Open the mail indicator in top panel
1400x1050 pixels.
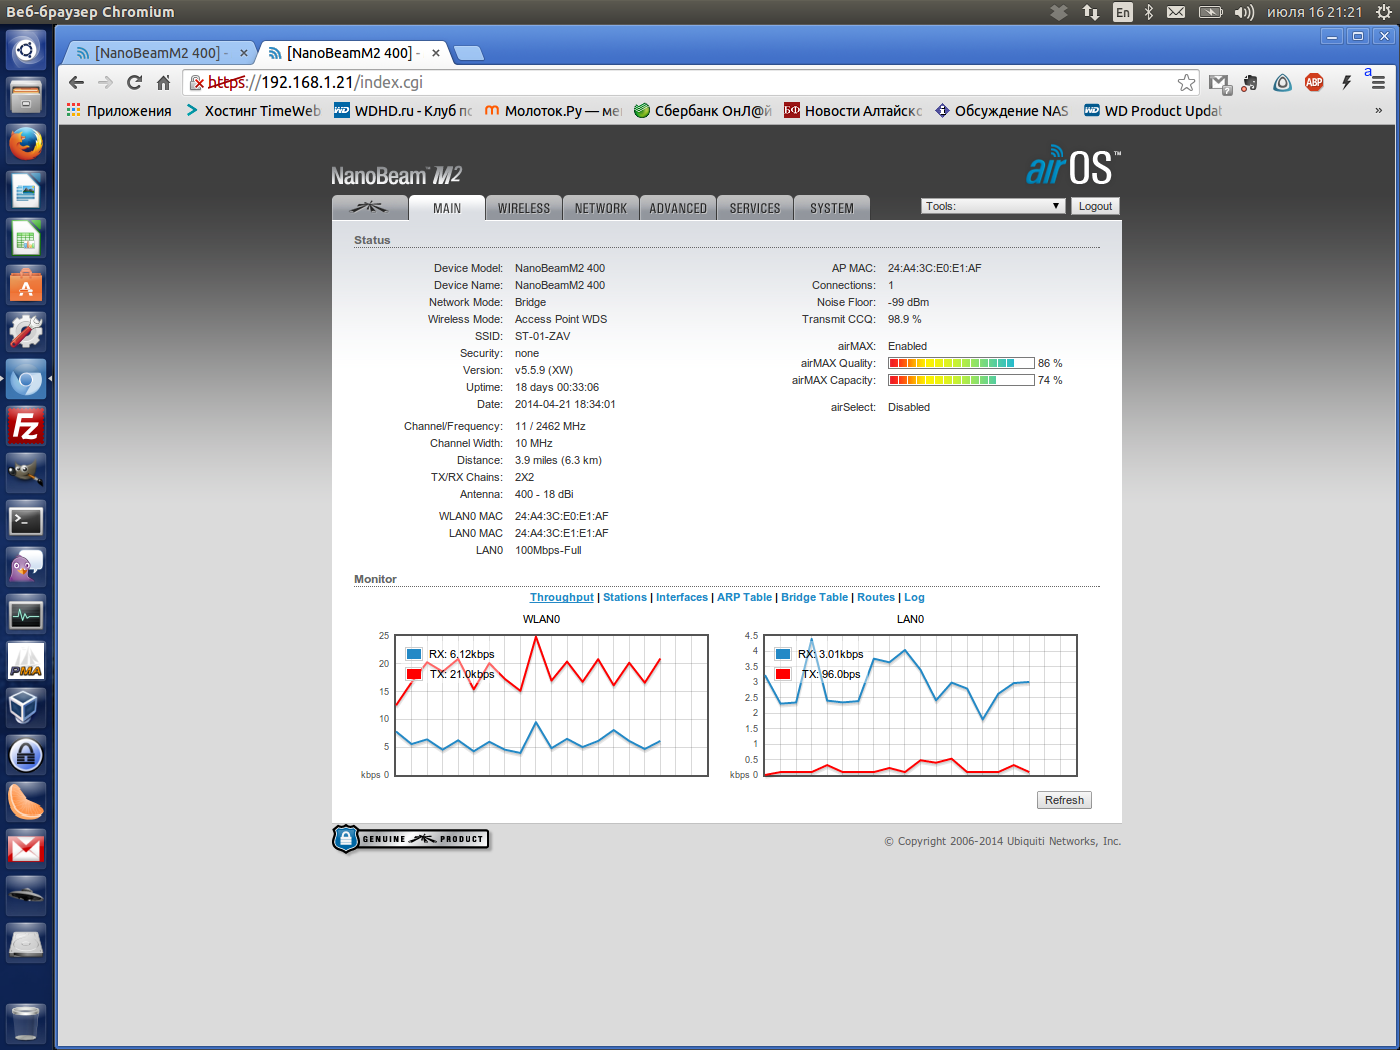(1176, 12)
